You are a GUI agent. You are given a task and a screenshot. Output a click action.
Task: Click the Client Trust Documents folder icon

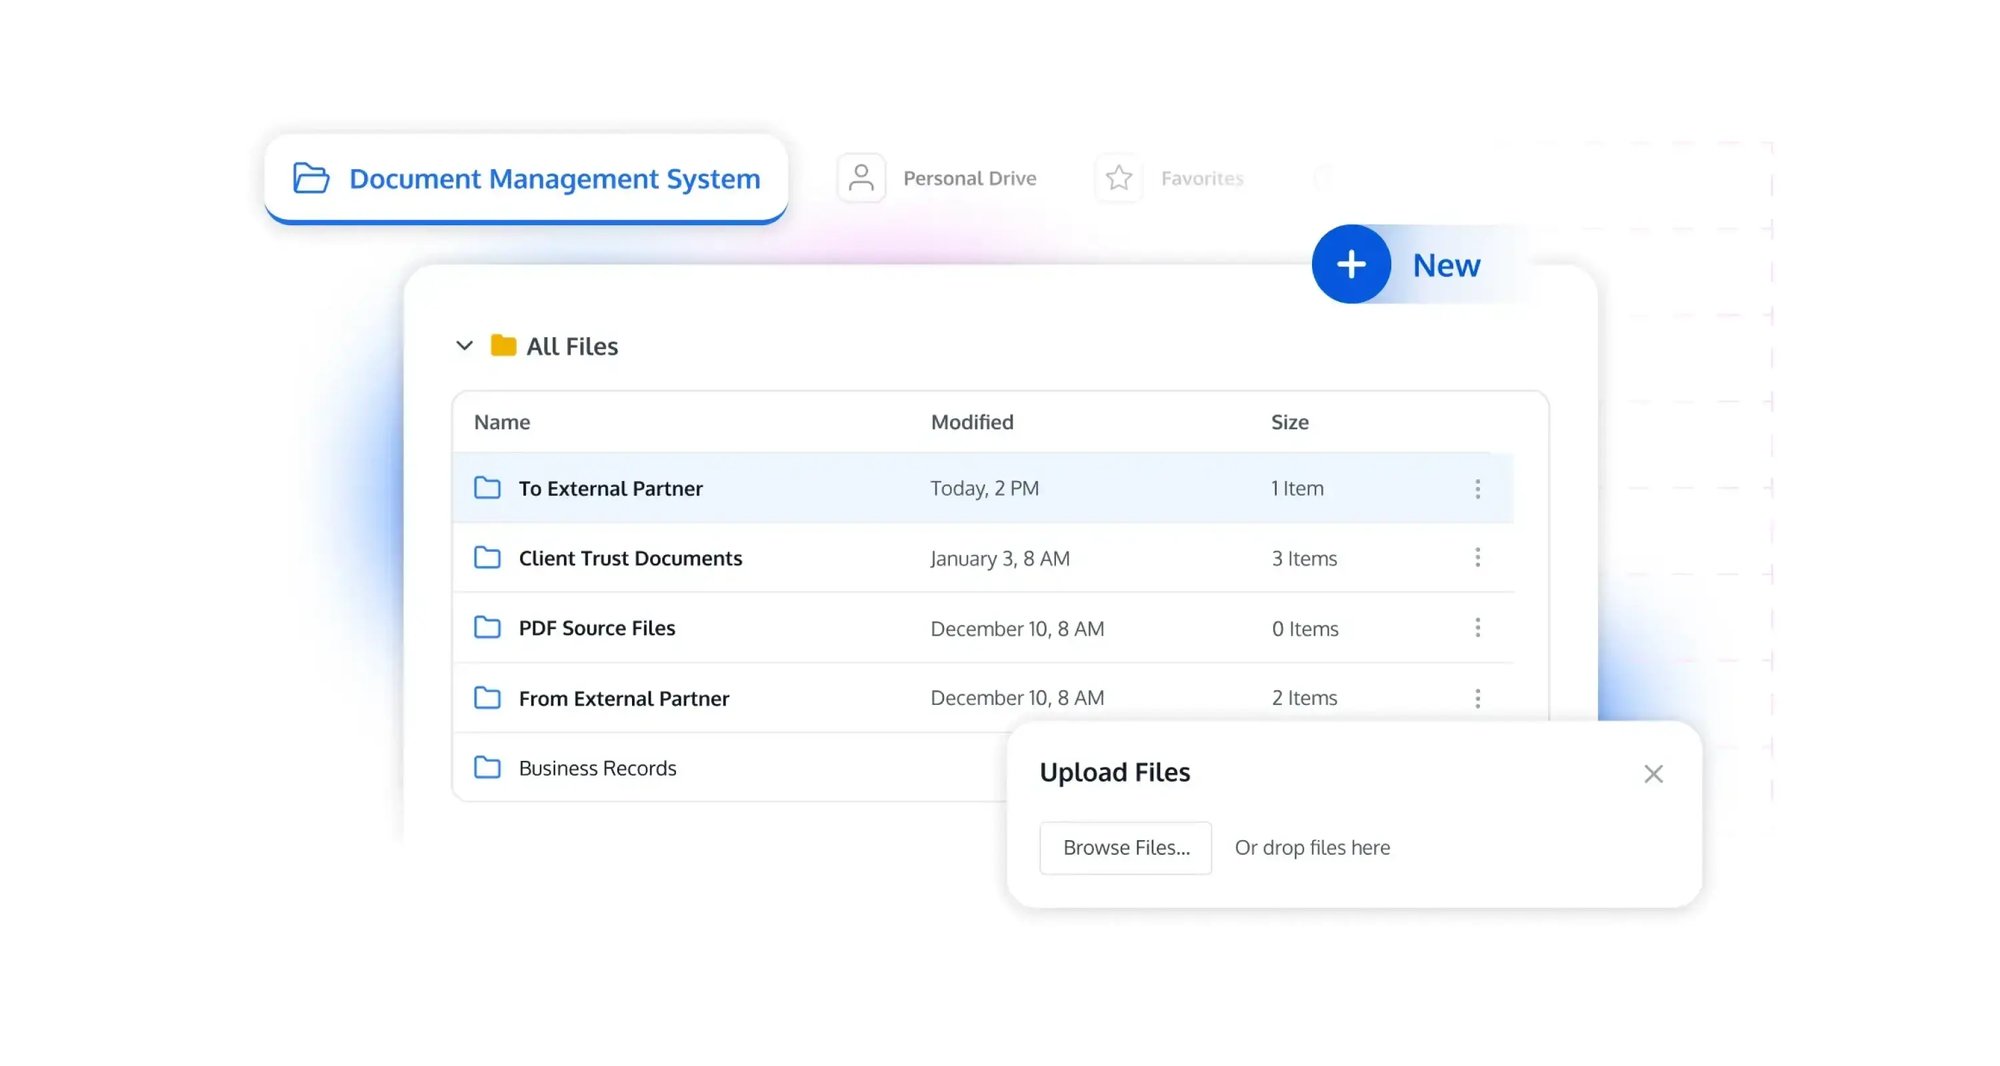(487, 558)
